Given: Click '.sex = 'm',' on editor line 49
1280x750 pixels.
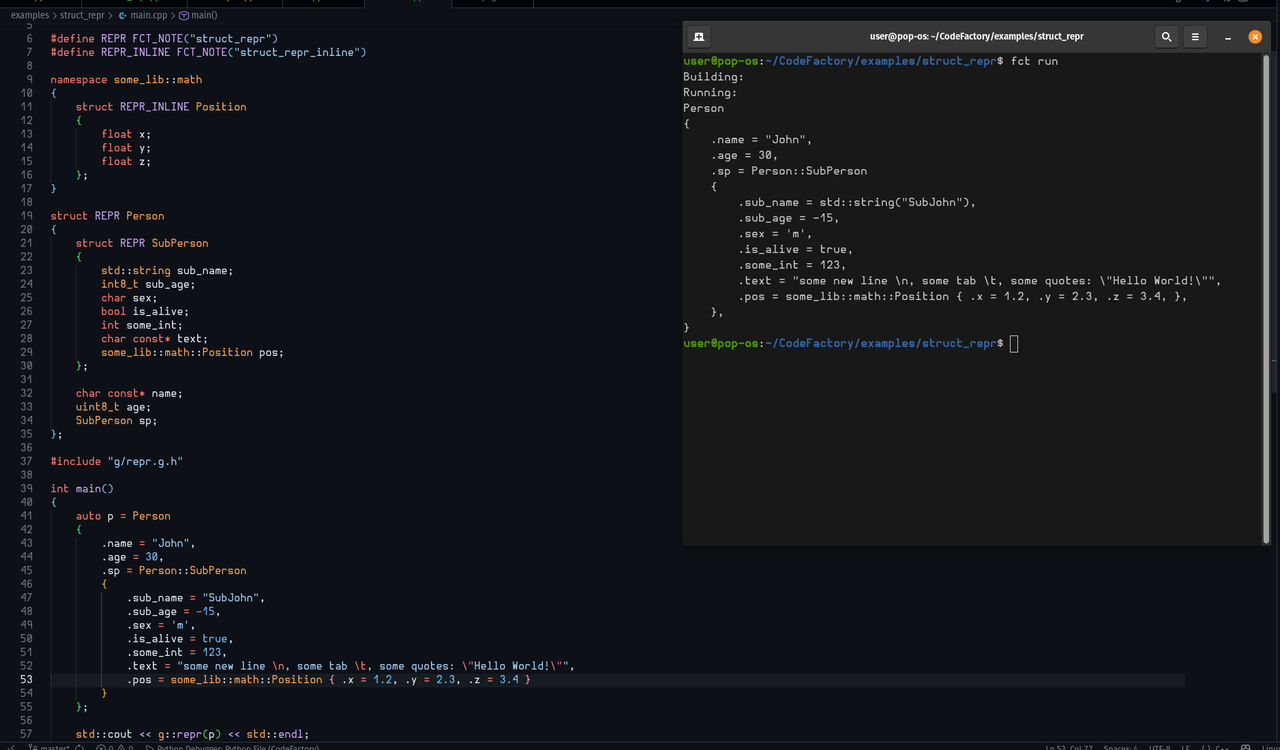Looking at the screenshot, I should point(161,625).
